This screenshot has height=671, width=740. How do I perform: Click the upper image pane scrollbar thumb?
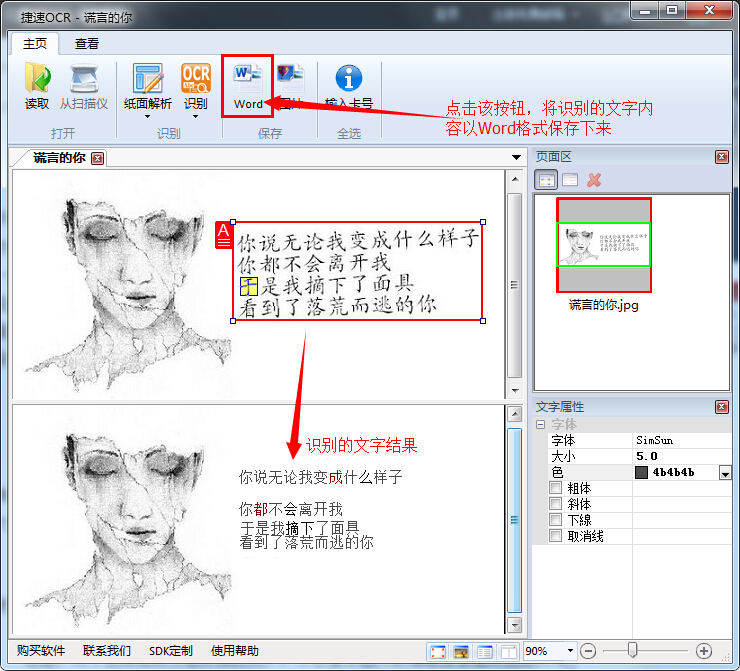tap(514, 285)
